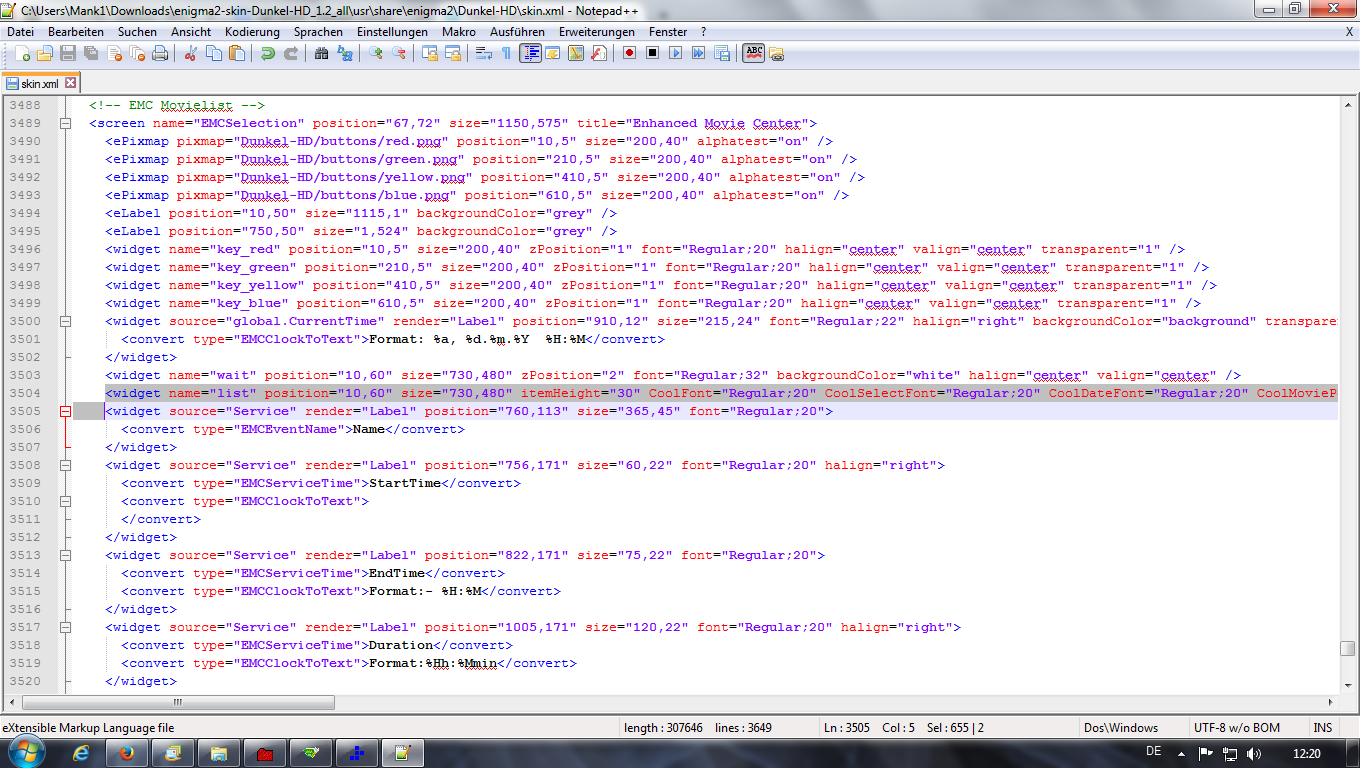
Task: Open the Sprachen menu
Action: pyautogui.click(x=318, y=32)
